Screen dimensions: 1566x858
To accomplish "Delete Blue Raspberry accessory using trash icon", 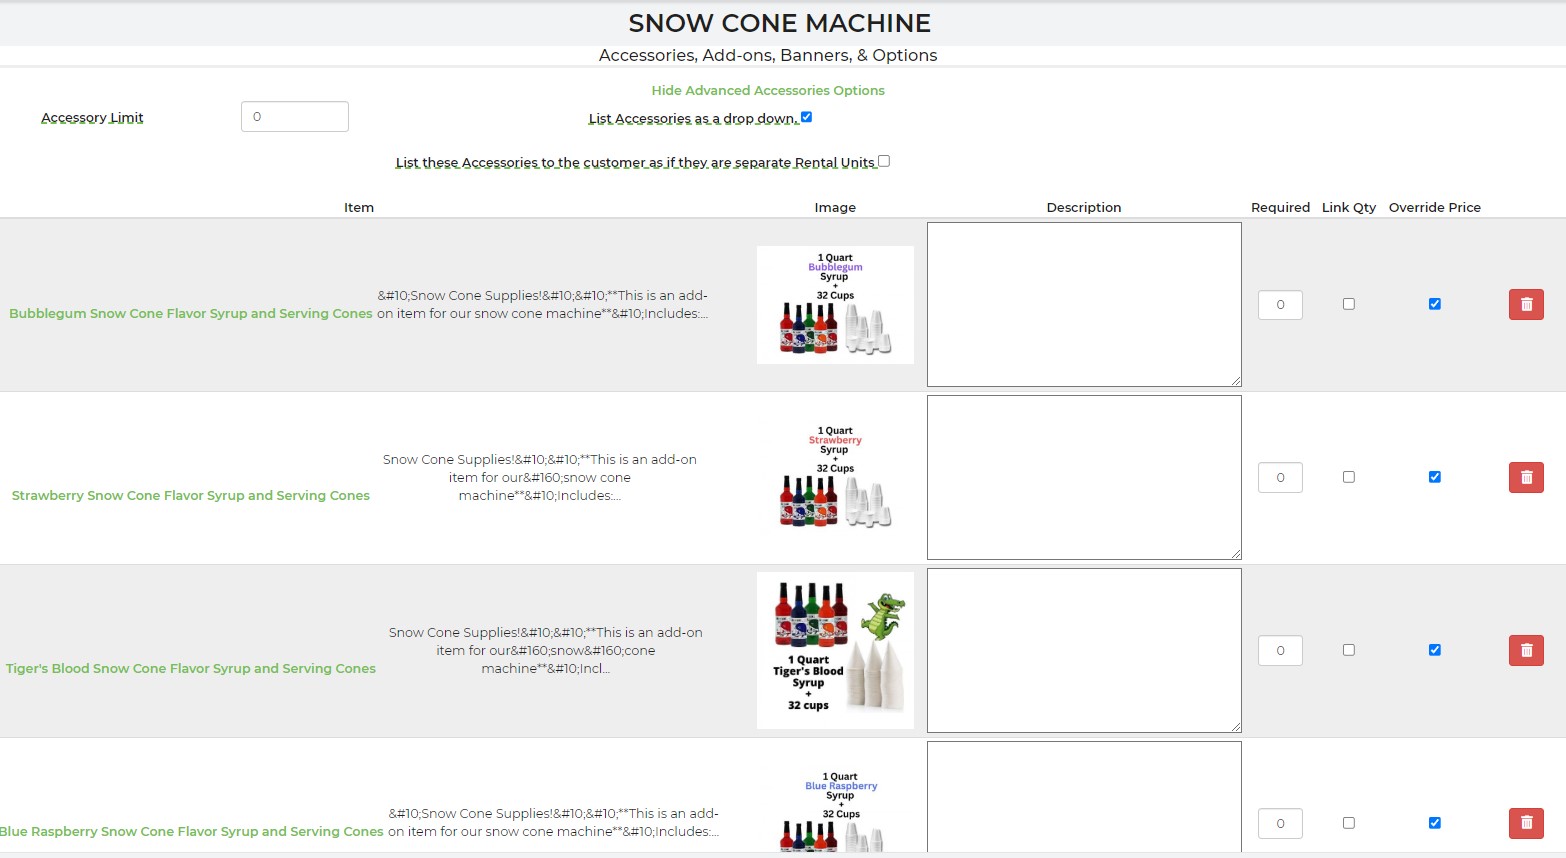I will click(x=1526, y=823).
